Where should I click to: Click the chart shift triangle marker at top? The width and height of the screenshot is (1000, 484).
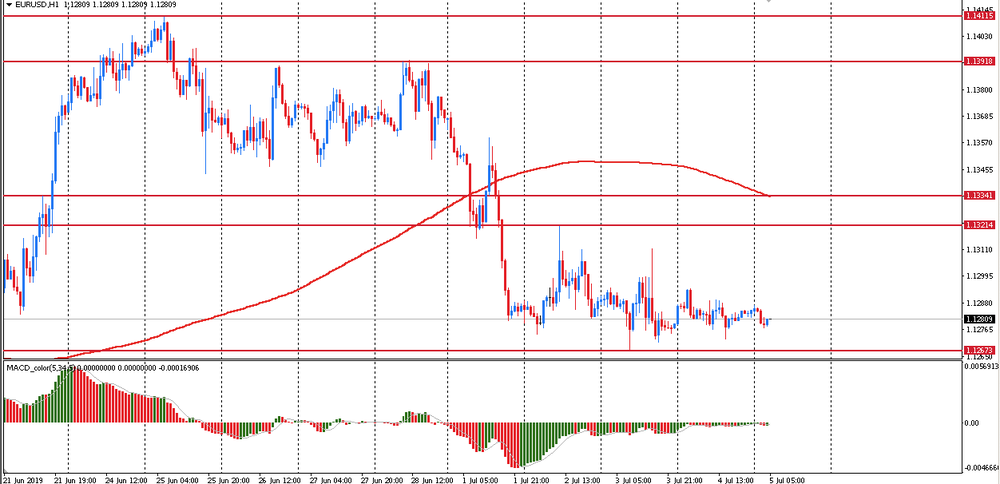point(769,1)
